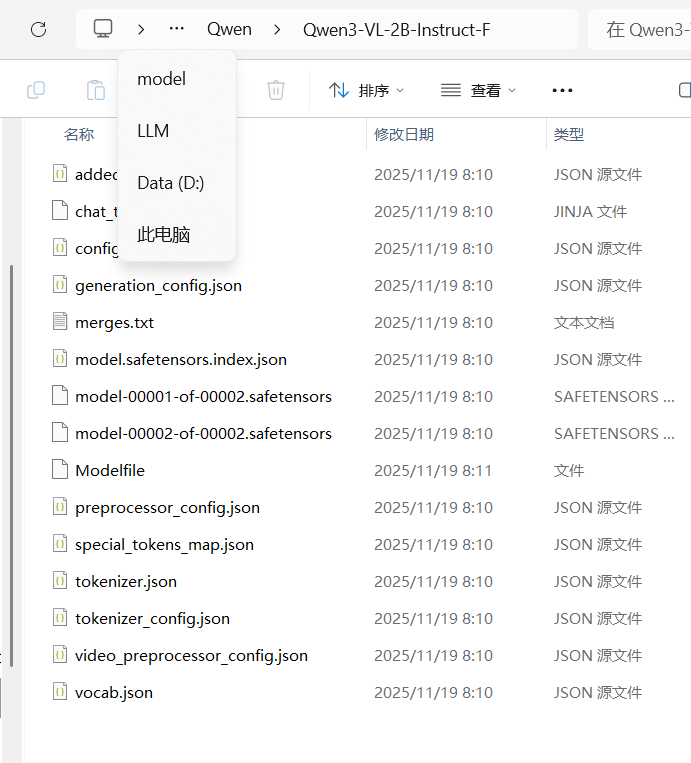Click the This PC monitor icon

103,29
